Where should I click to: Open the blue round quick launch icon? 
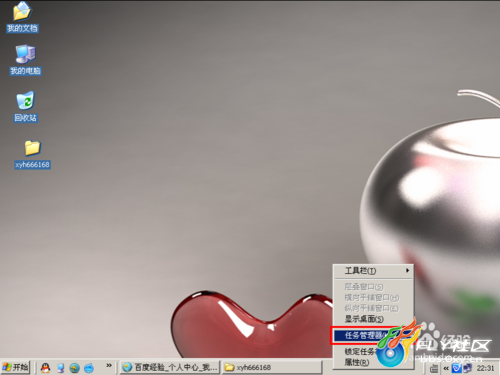pos(89,368)
